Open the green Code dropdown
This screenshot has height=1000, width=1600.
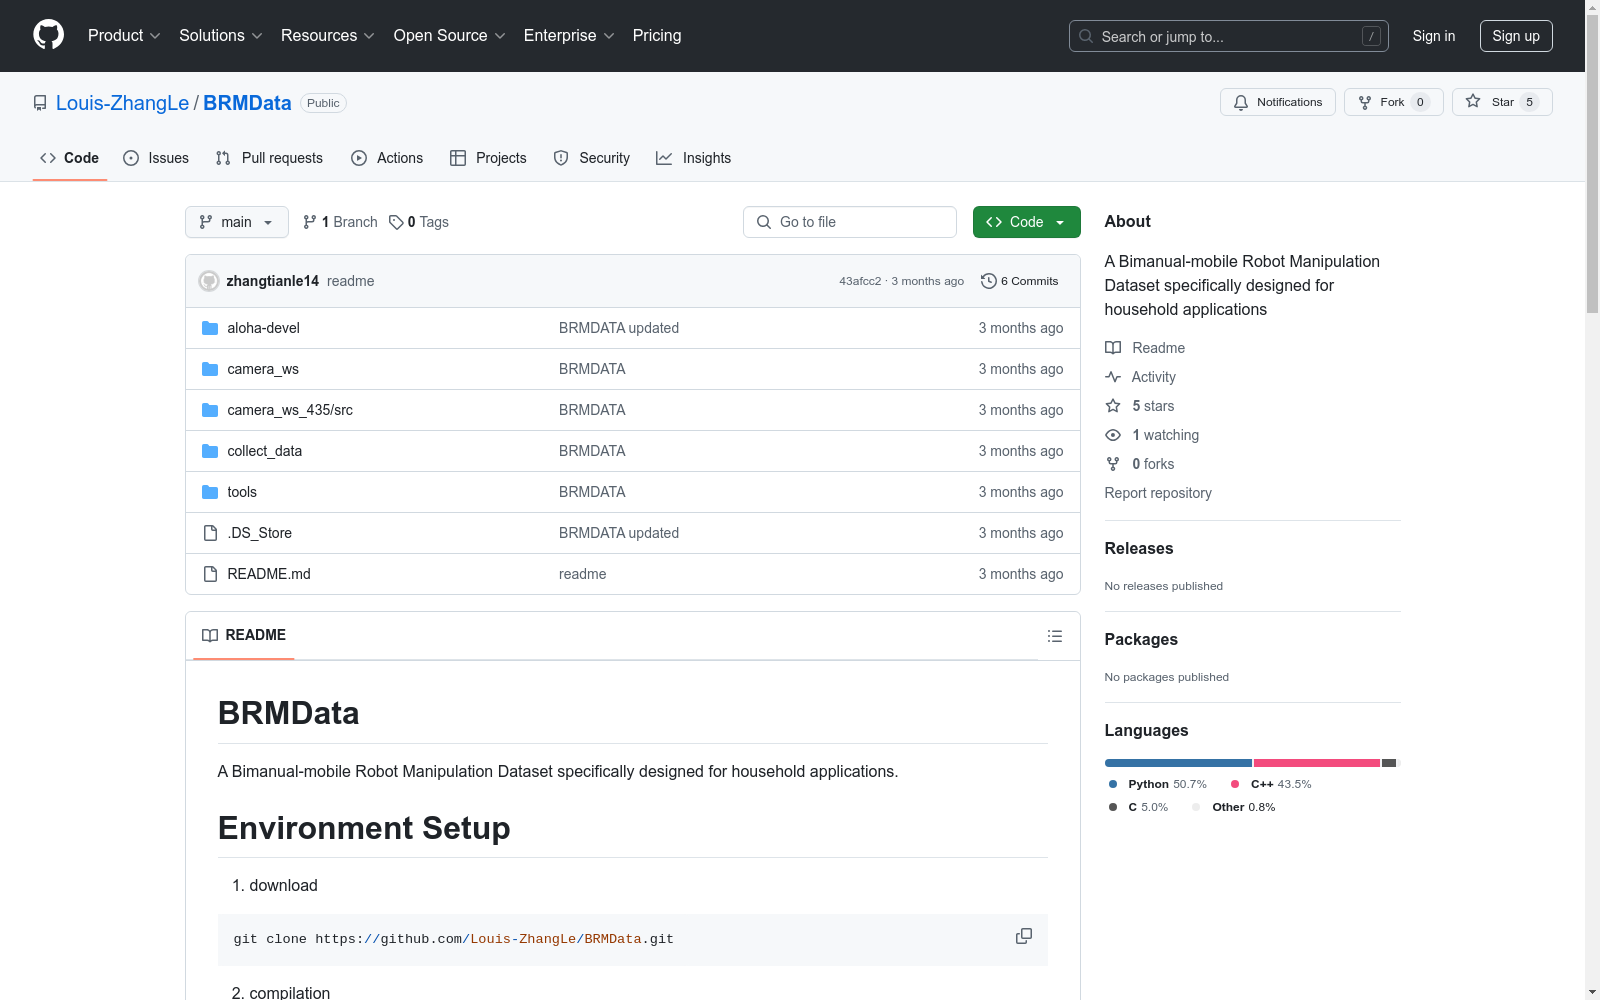(1026, 222)
